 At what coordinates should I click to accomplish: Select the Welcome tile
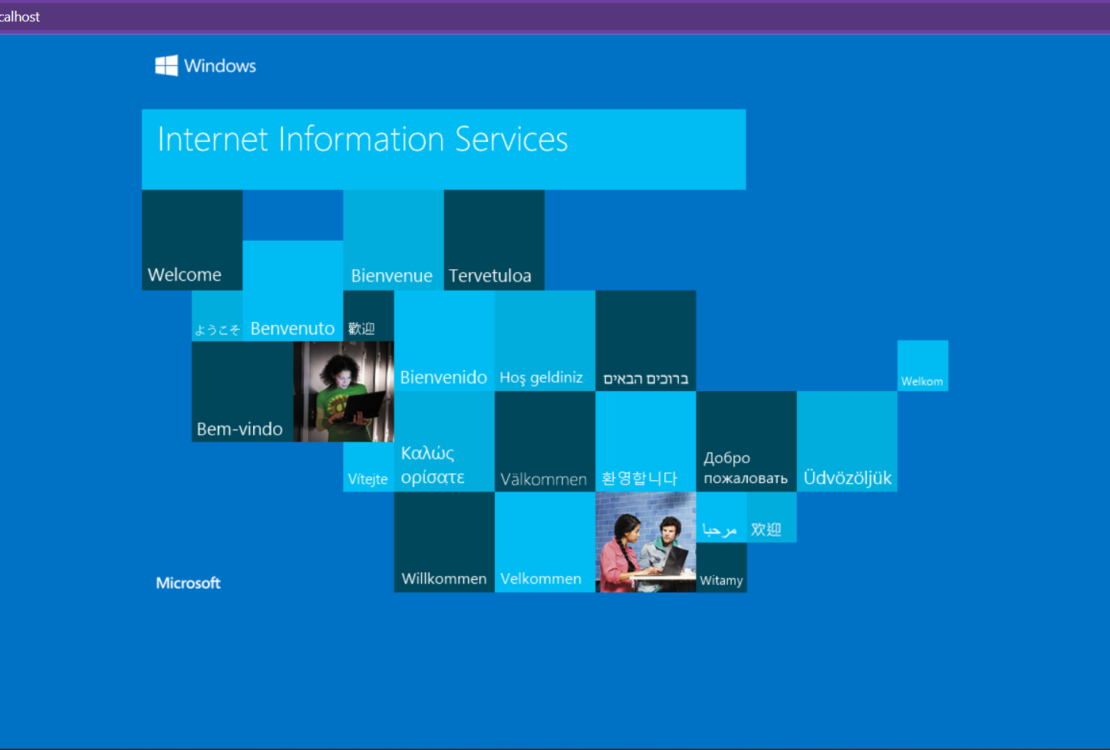(x=192, y=240)
